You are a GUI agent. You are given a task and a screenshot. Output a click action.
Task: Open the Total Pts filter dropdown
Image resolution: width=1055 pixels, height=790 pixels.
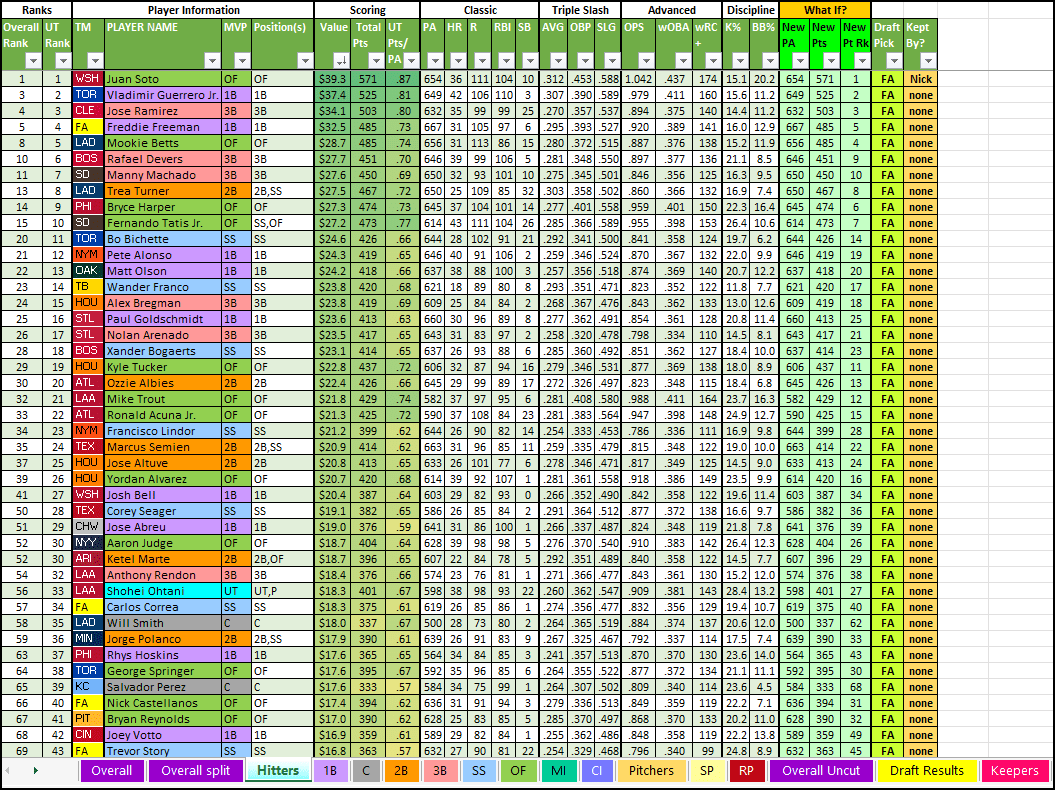click(x=376, y=61)
